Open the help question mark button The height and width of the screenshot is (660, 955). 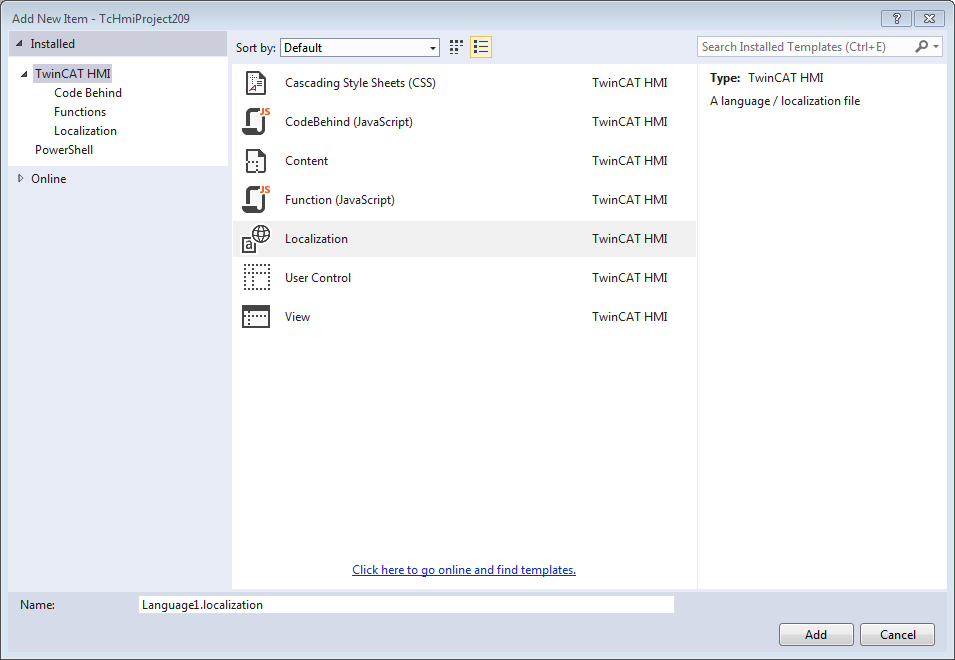[897, 18]
